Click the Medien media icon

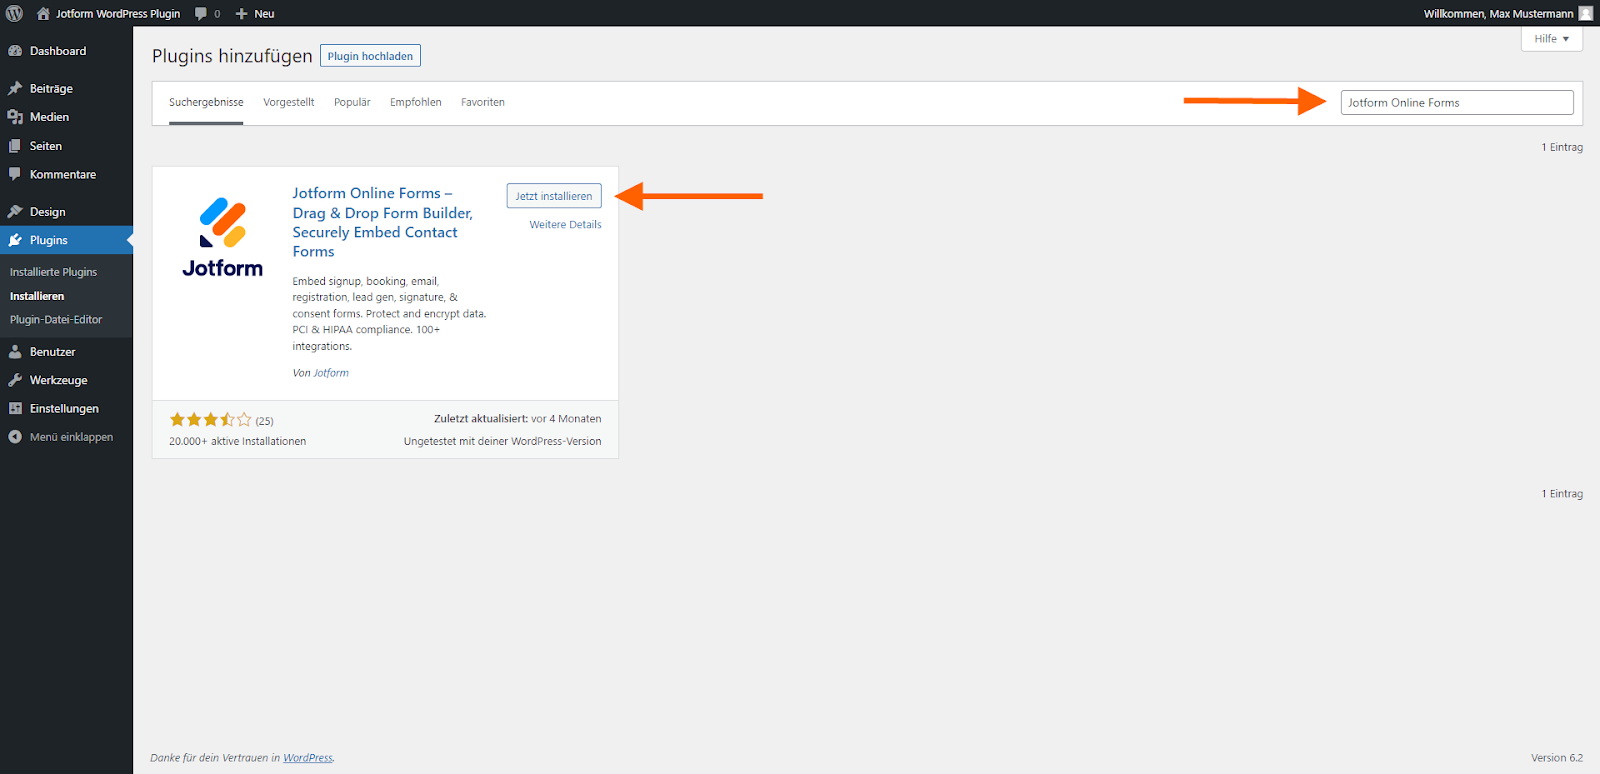tap(15, 117)
